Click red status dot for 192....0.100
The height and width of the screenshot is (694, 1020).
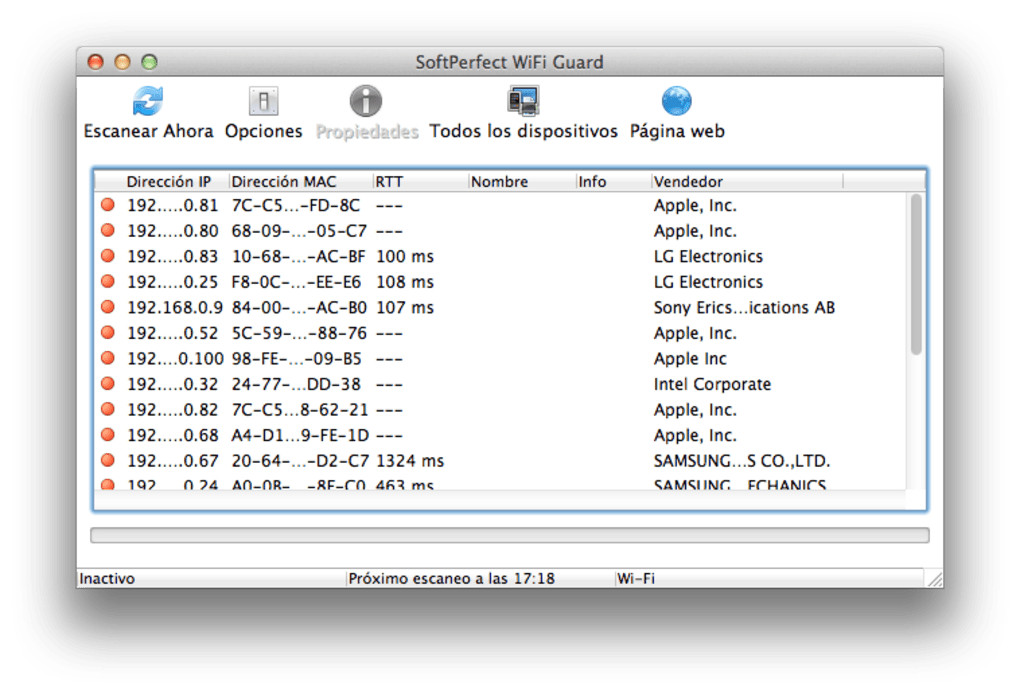(x=108, y=358)
